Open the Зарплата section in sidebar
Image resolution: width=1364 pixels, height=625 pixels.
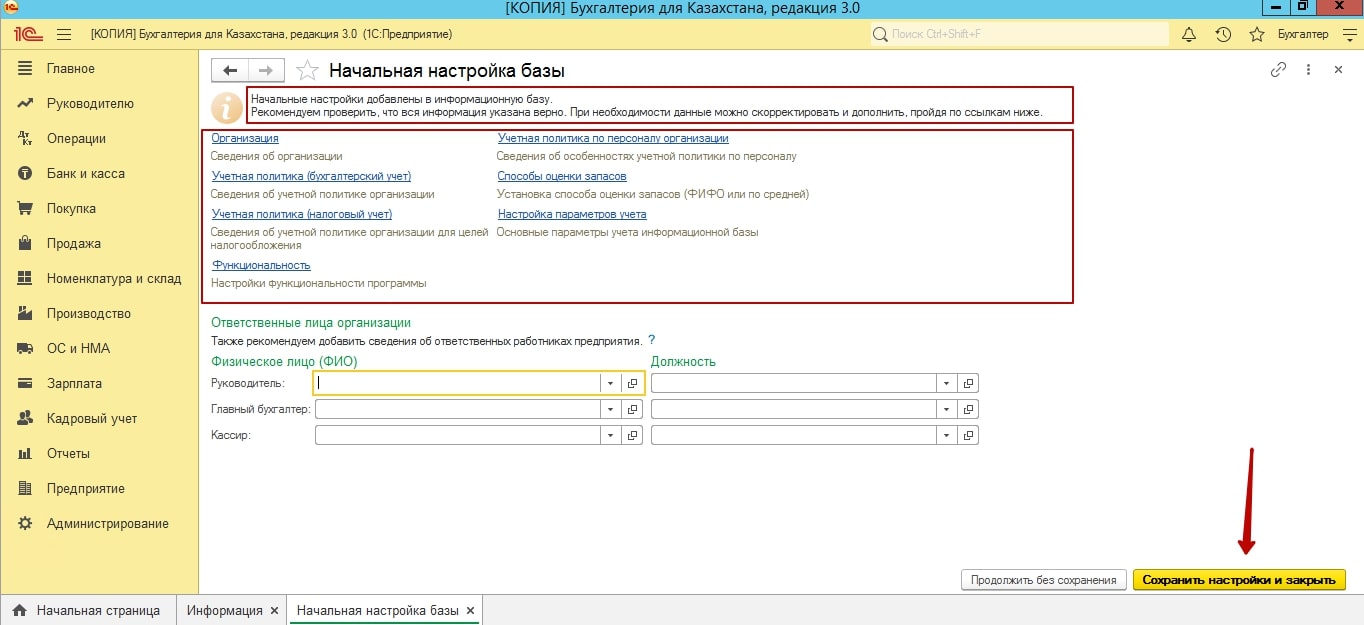(x=74, y=383)
